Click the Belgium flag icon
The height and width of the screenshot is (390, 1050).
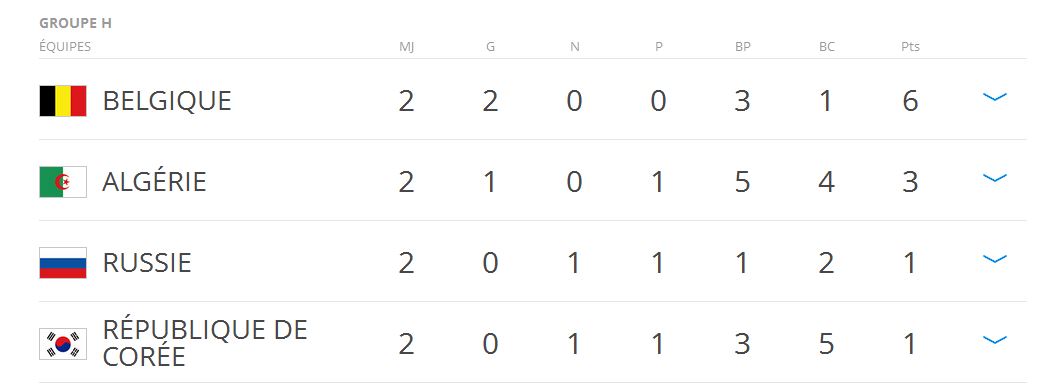(x=63, y=101)
